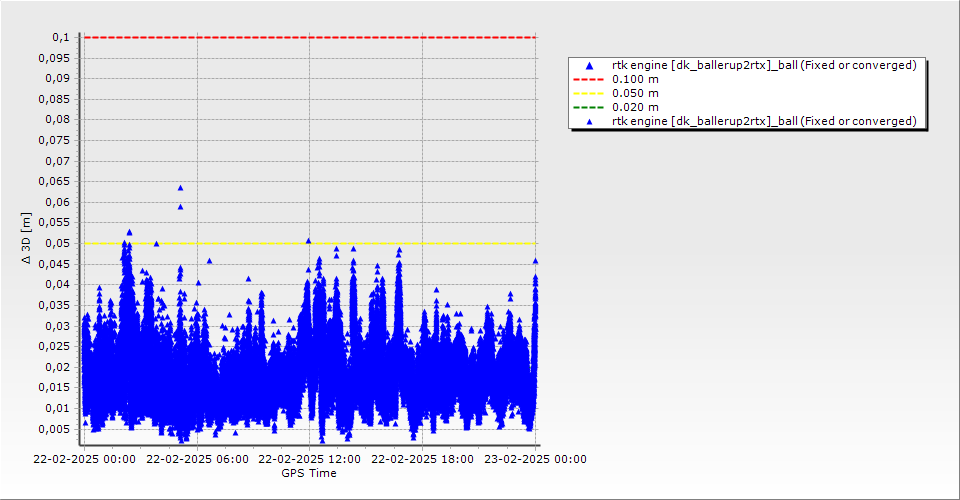
Task: Click the 'Δ 3D [m]' y-axis title
Action: [x=26, y=239]
